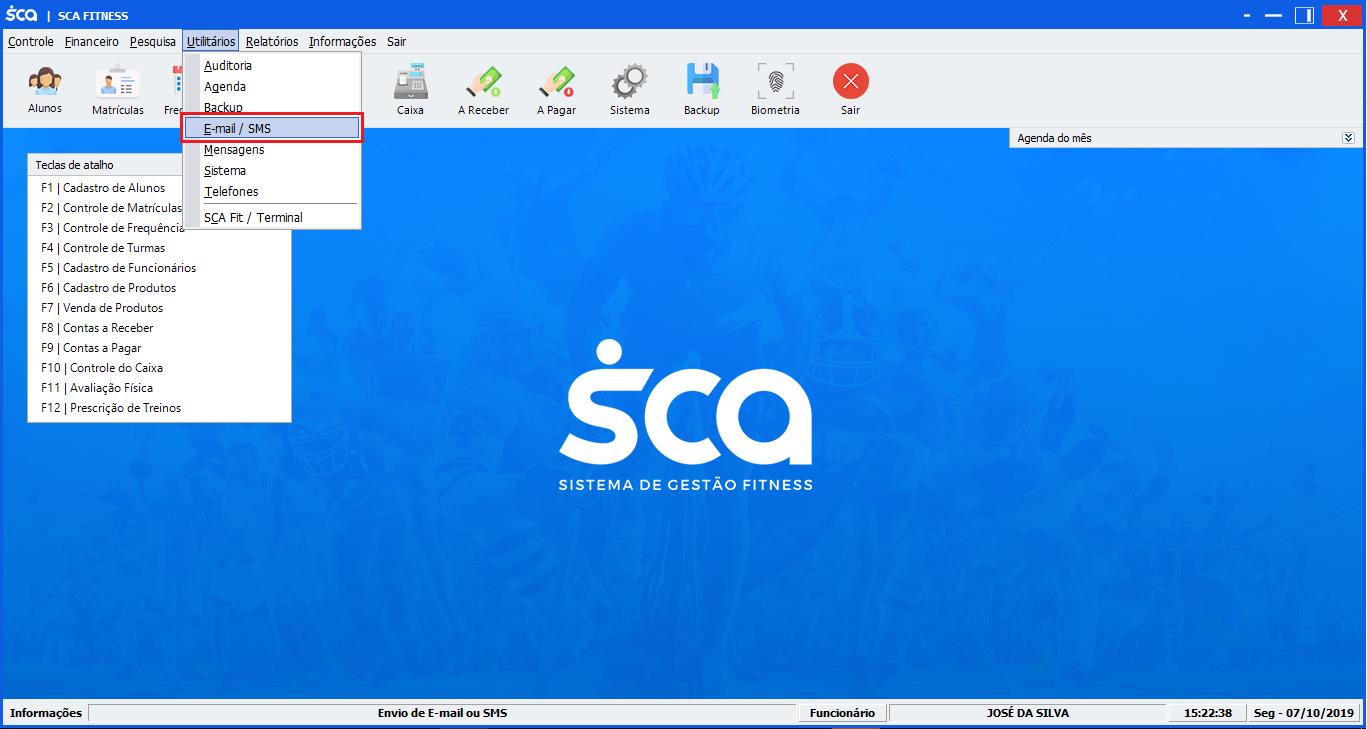
Task: Click JOSÉ DA SILVA in status bar
Action: [x=1027, y=713]
